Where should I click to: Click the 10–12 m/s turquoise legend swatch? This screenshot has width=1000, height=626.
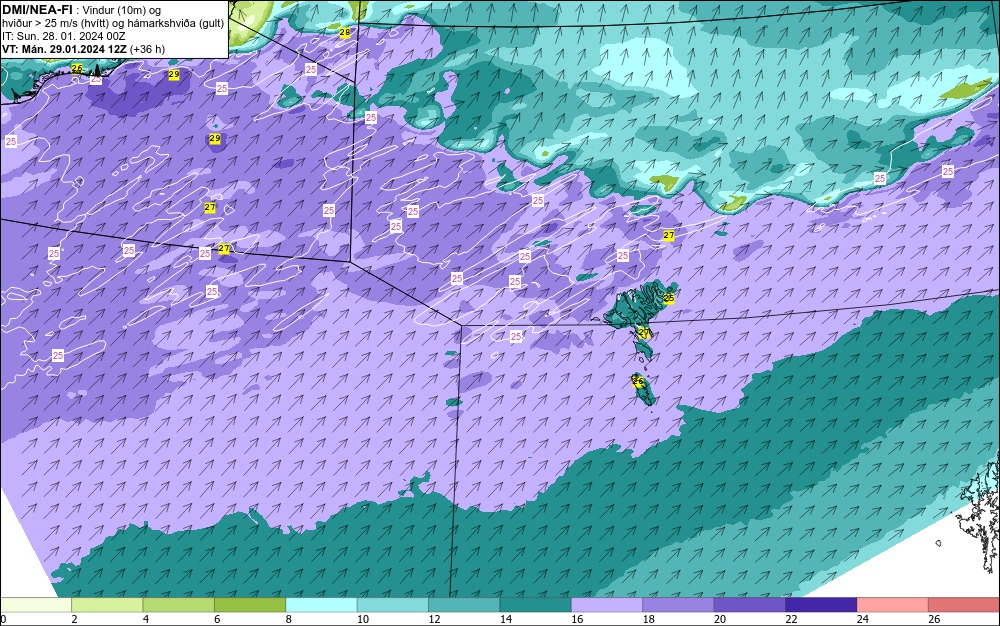tap(393, 605)
